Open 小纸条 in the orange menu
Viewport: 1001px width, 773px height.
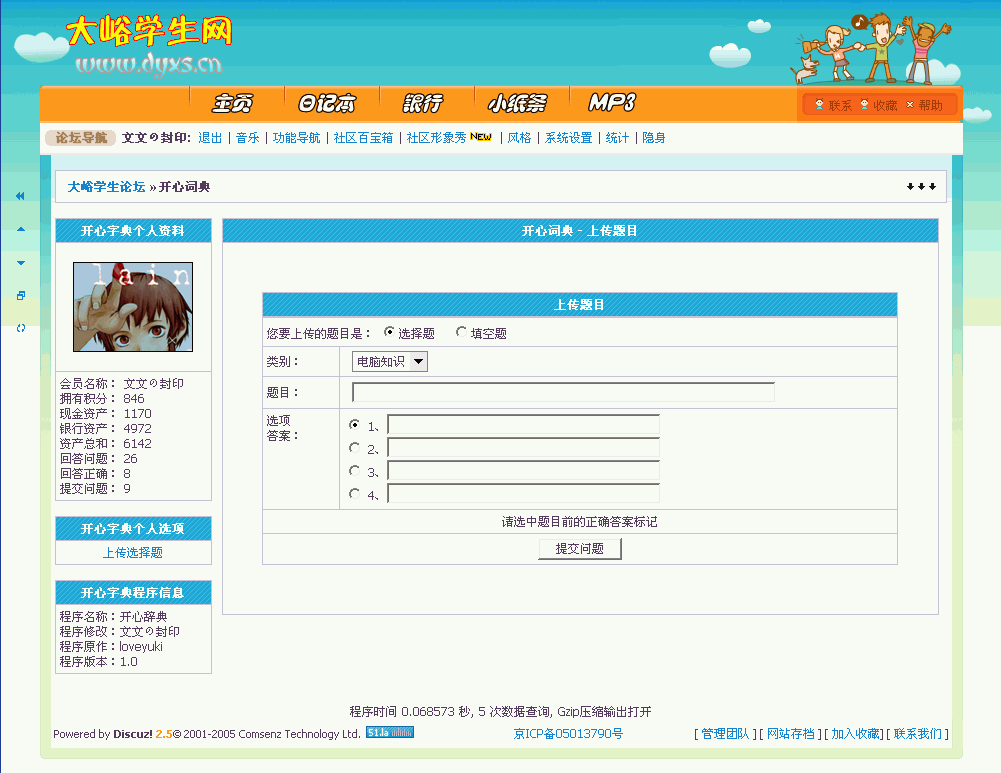tap(517, 103)
